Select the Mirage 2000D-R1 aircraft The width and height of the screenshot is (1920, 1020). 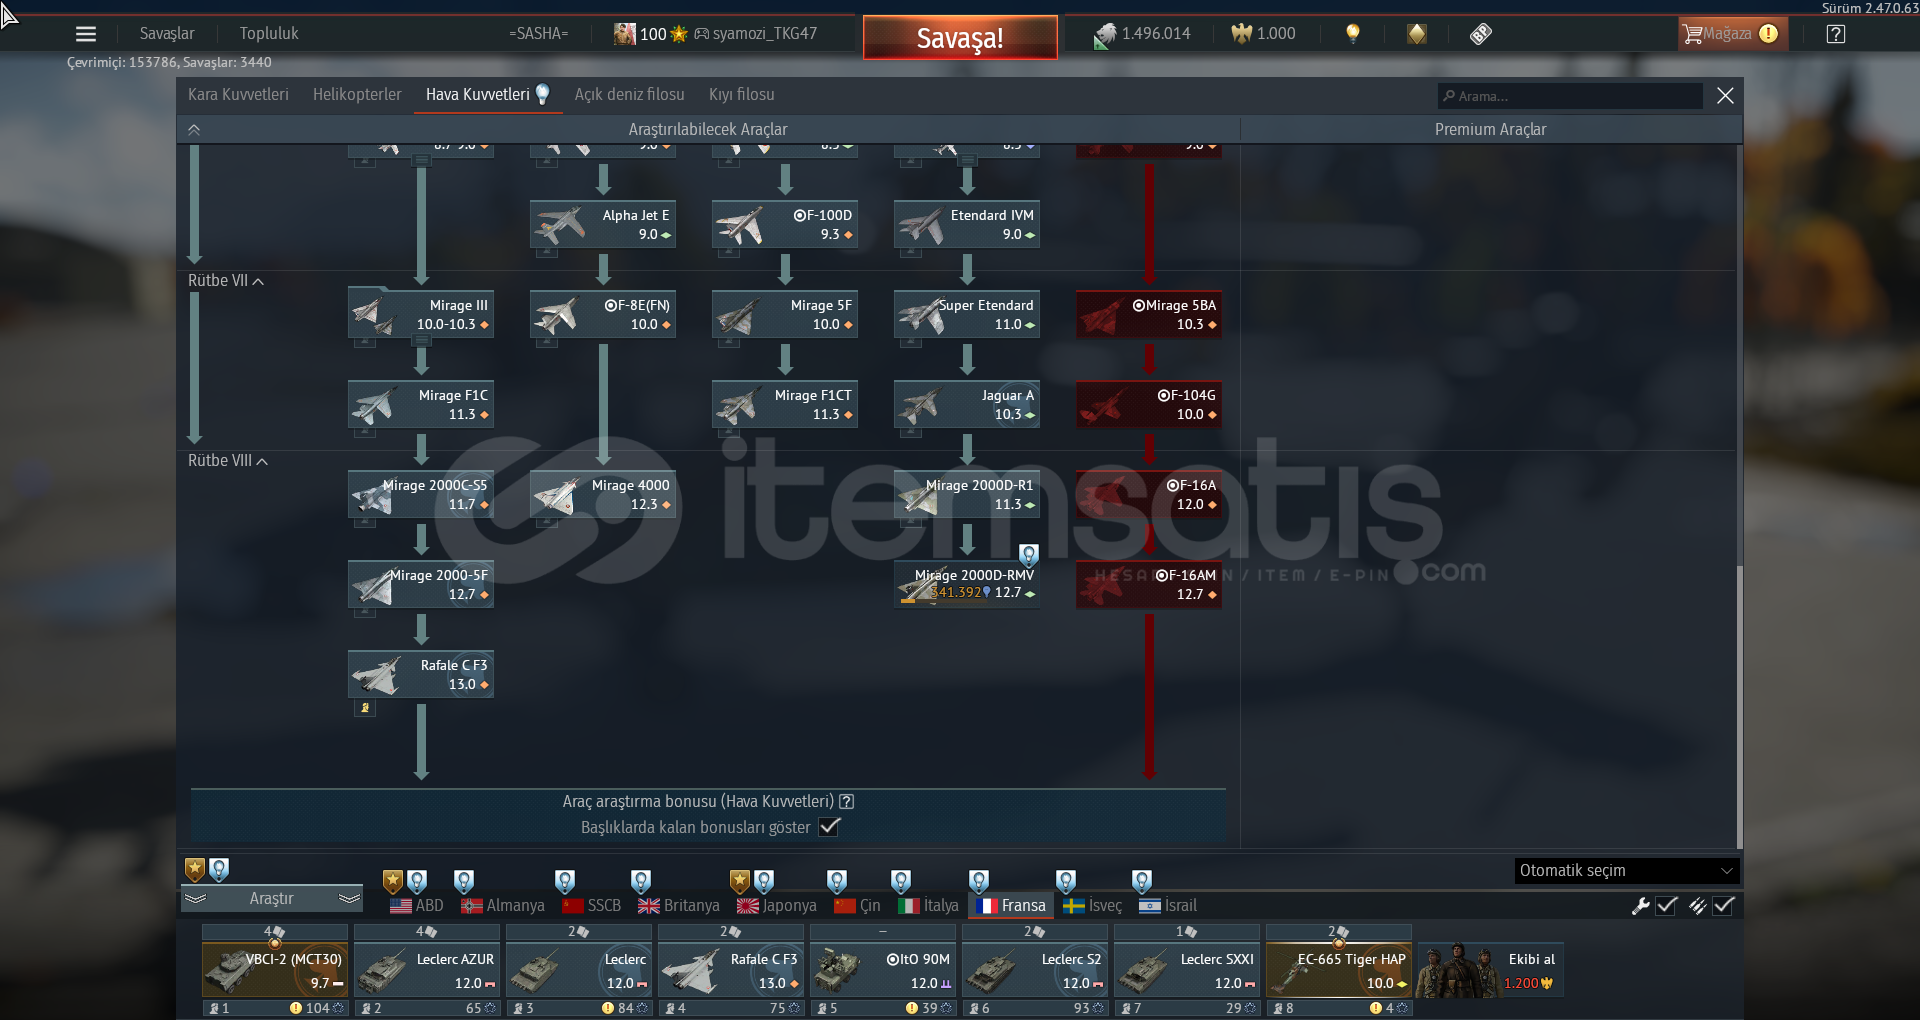pos(967,495)
